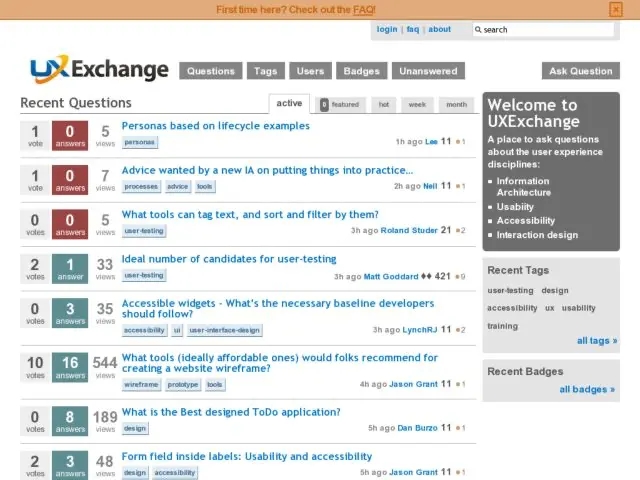Click the processes tag
The width and height of the screenshot is (640, 480).
click(x=141, y=187)
